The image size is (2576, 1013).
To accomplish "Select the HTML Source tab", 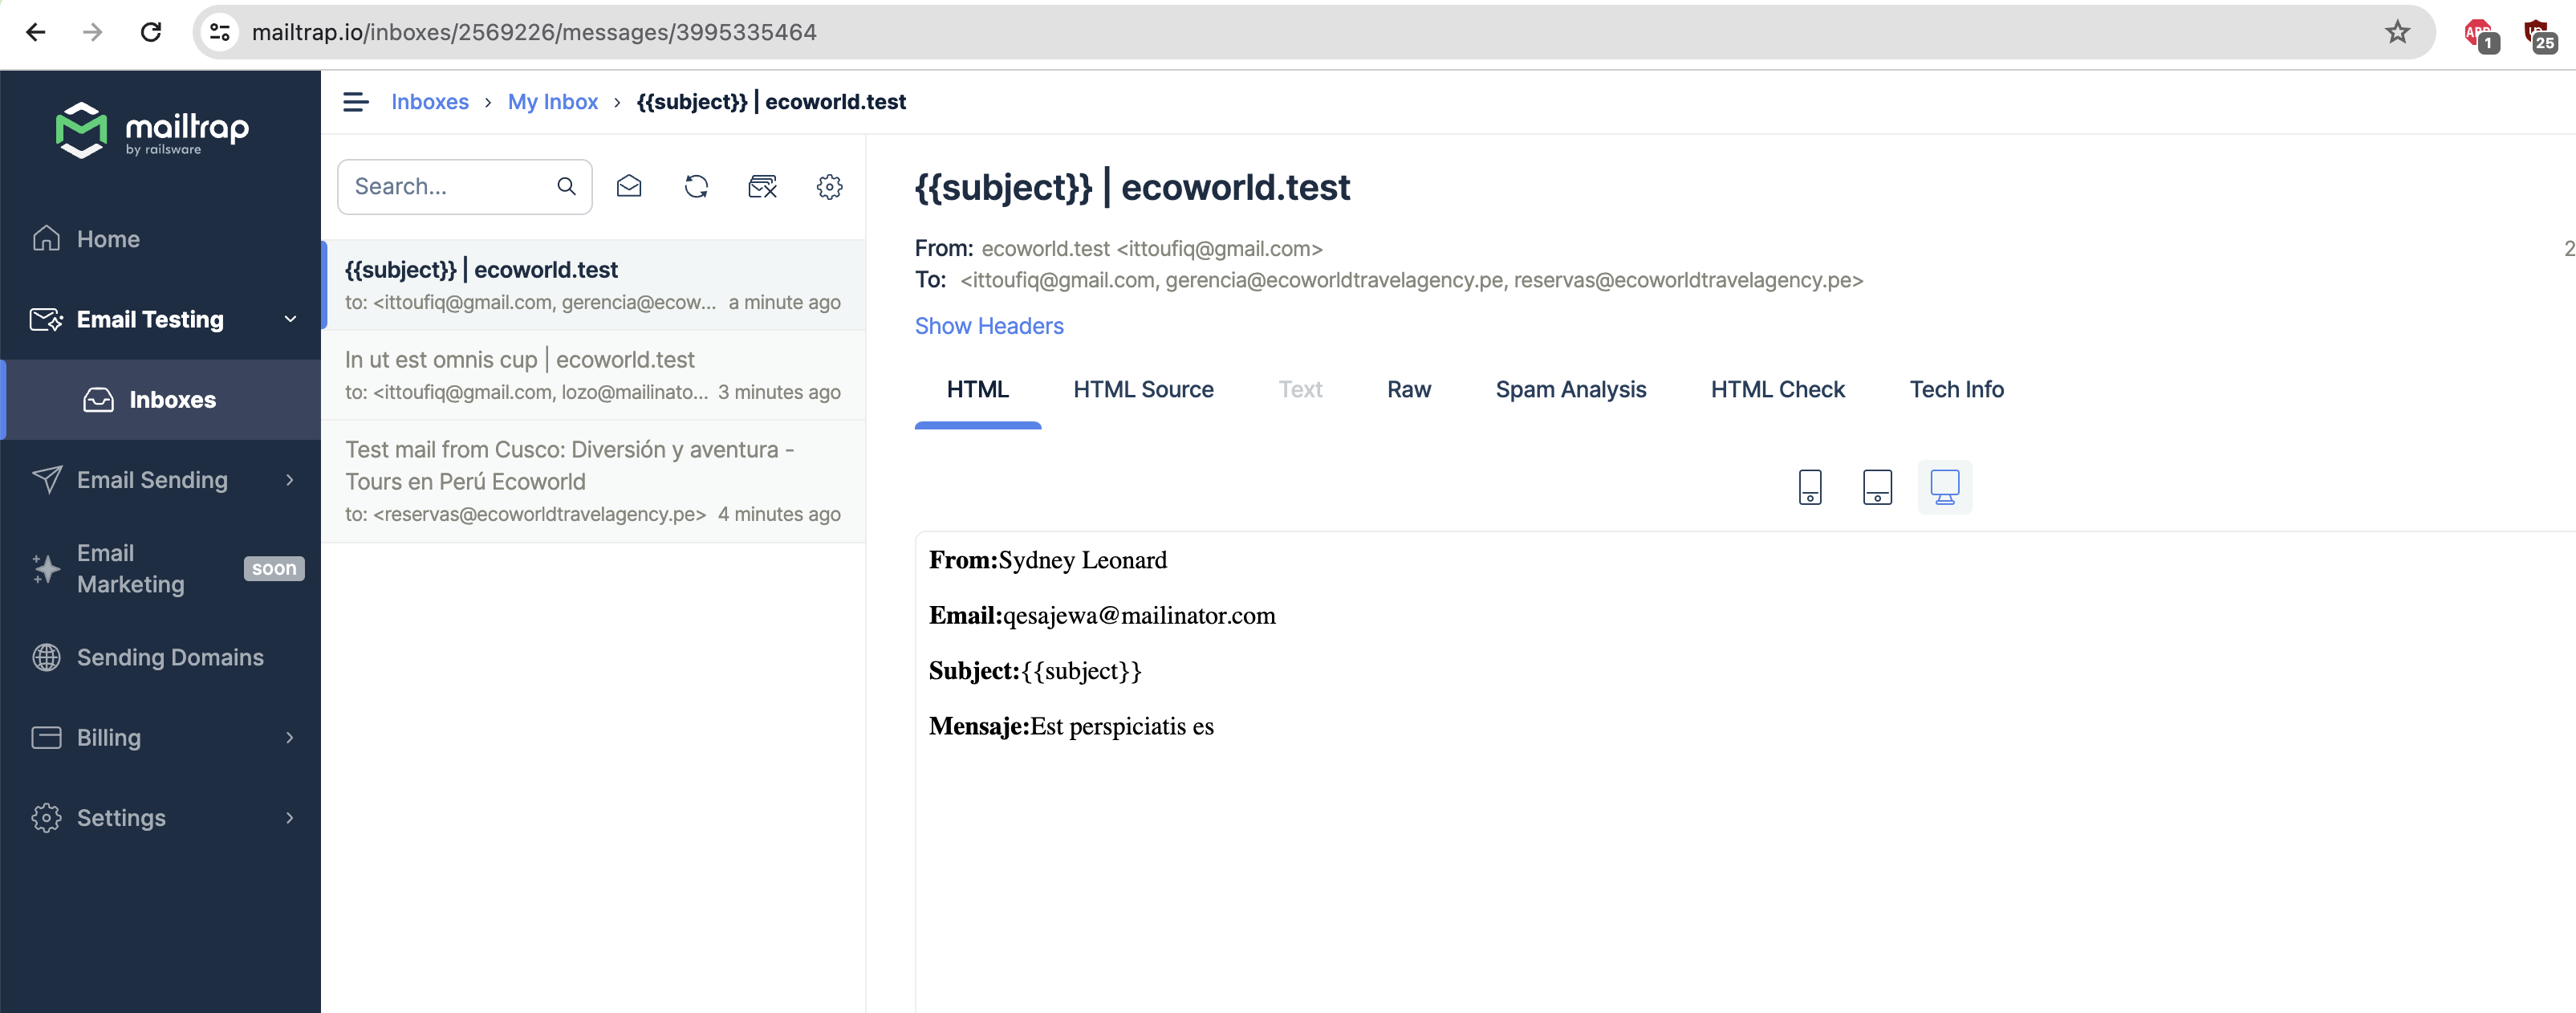I will pyautogui.click(x=1144, y=390).
